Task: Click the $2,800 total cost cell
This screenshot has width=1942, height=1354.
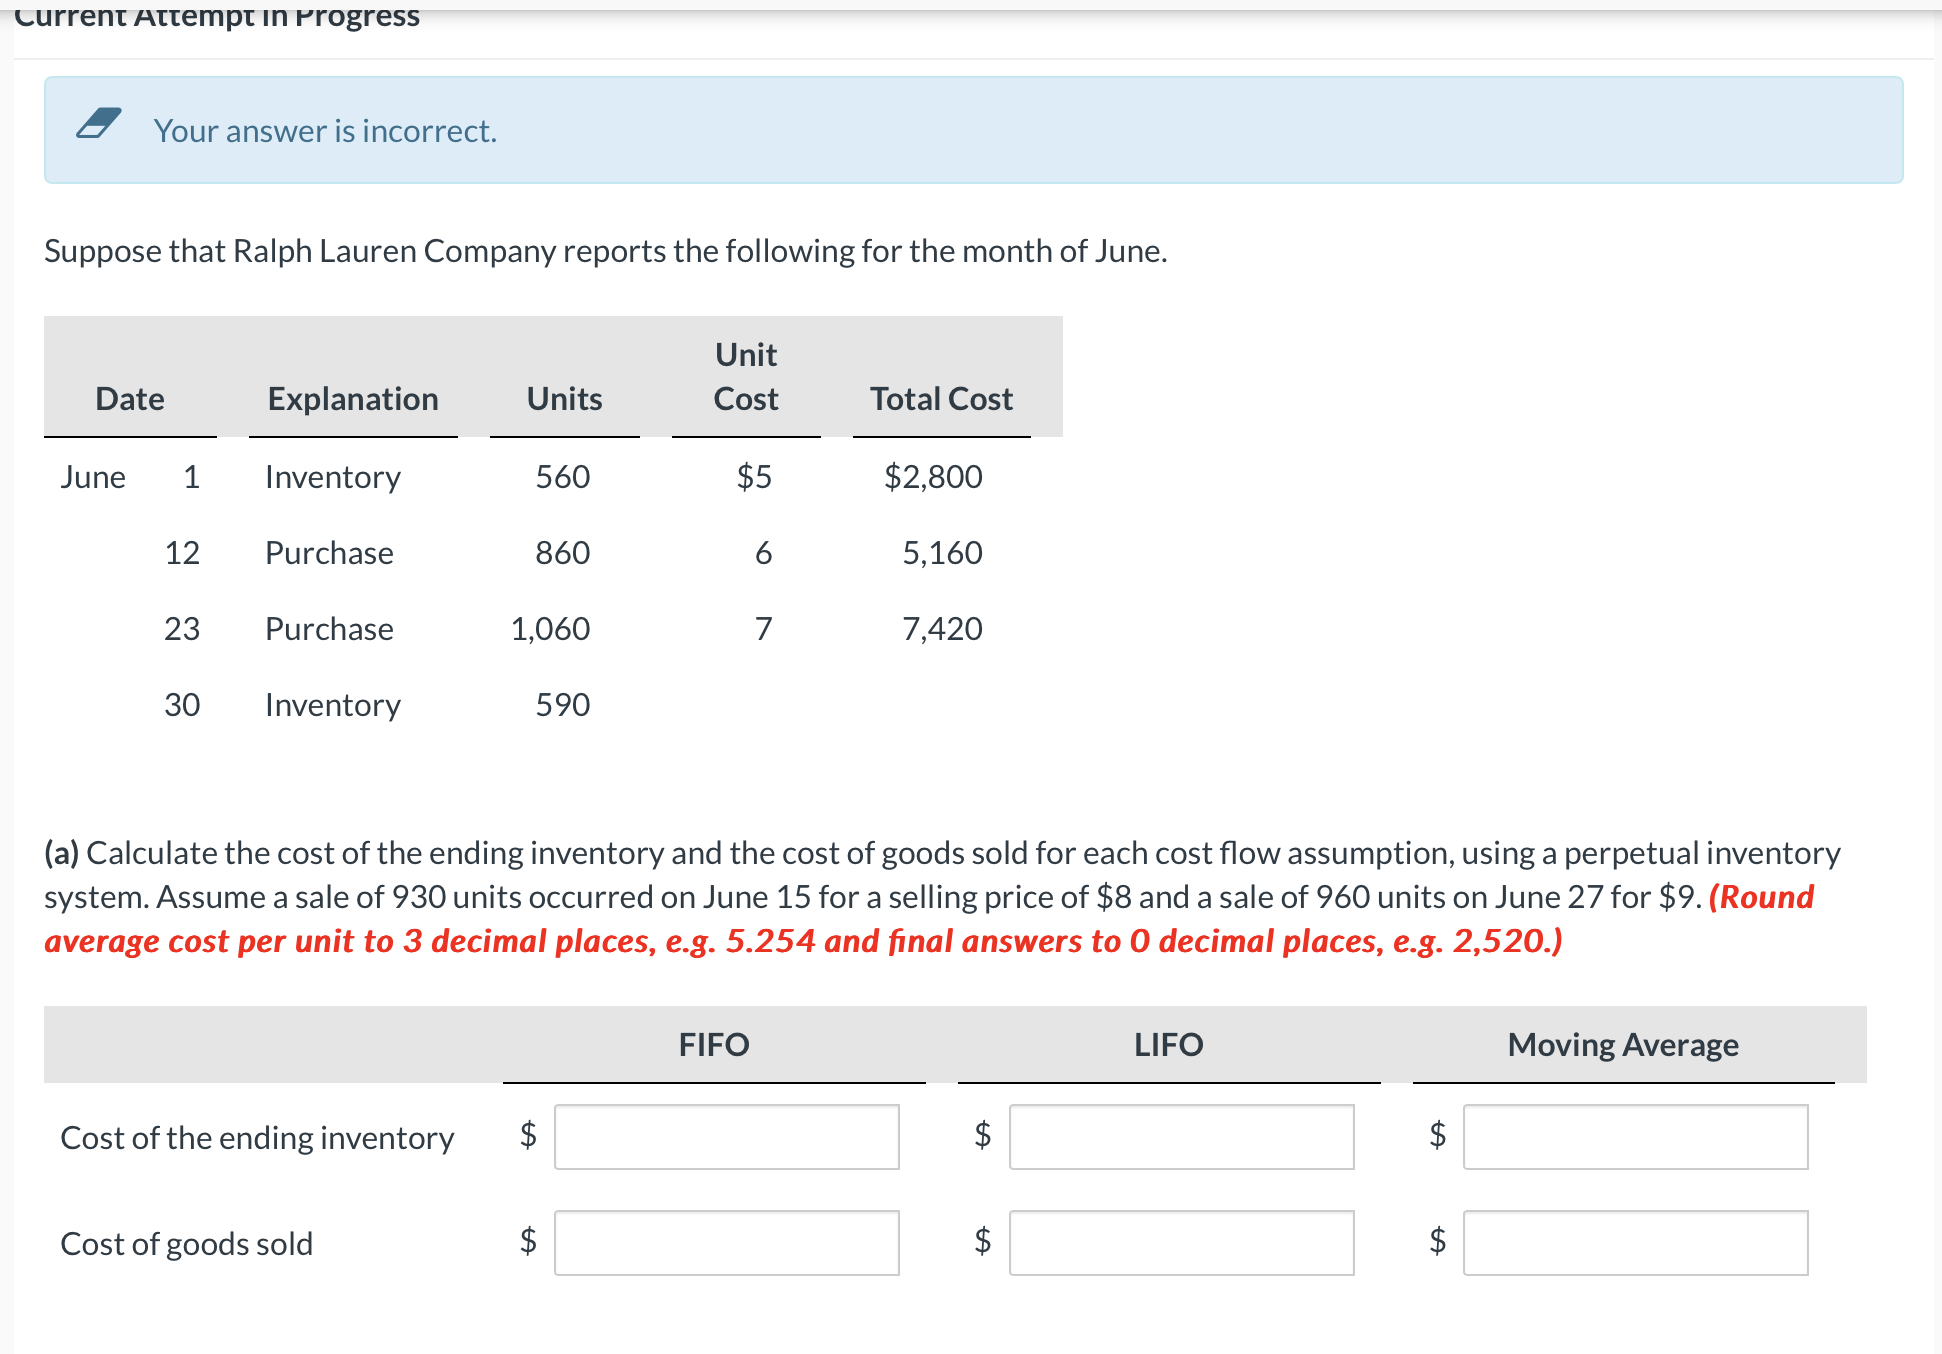Action: (933, 477)
